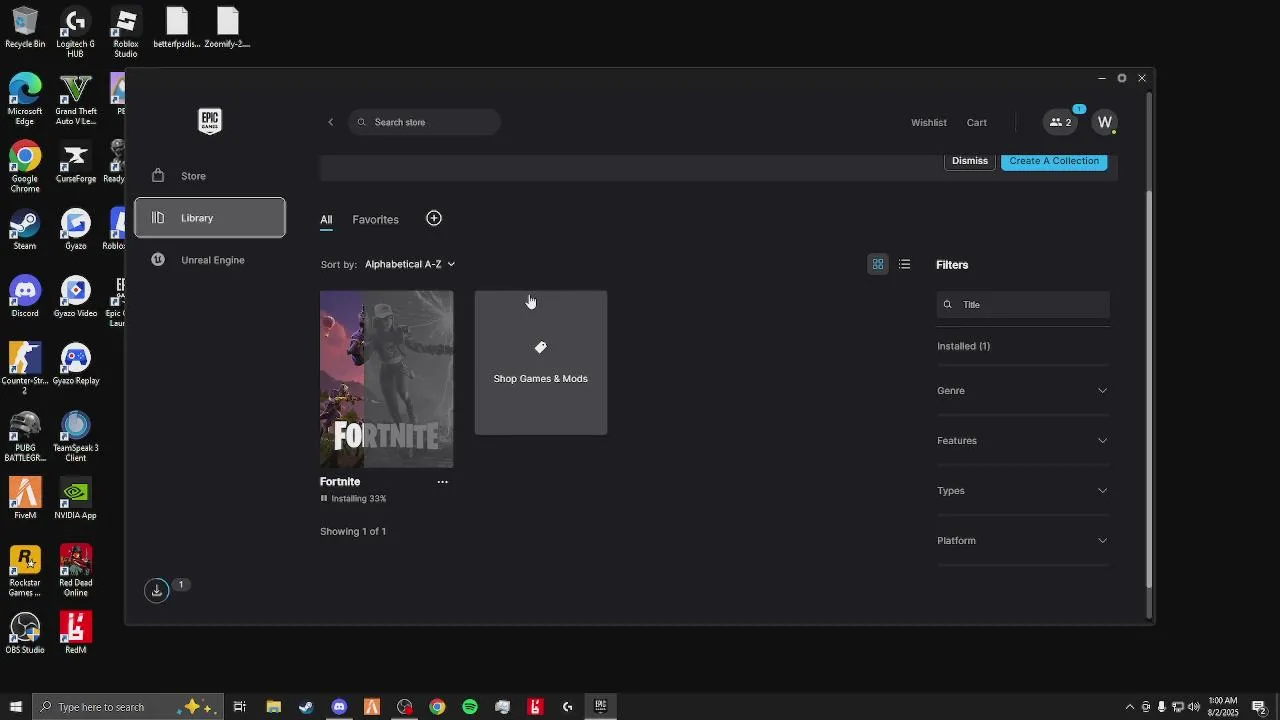
Task: Open Microsoft Edge desktop shortcut
Action: pyautogui.click(x=25, y=99)
